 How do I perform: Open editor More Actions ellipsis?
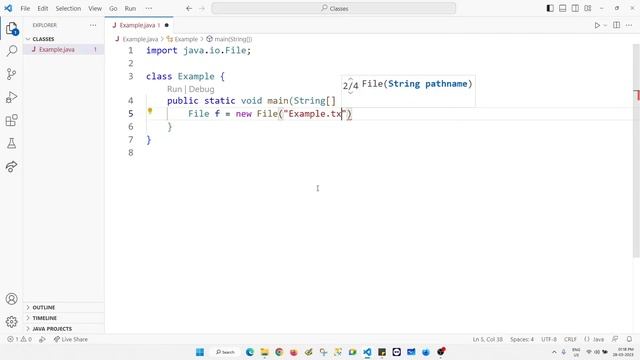point(629,25)
